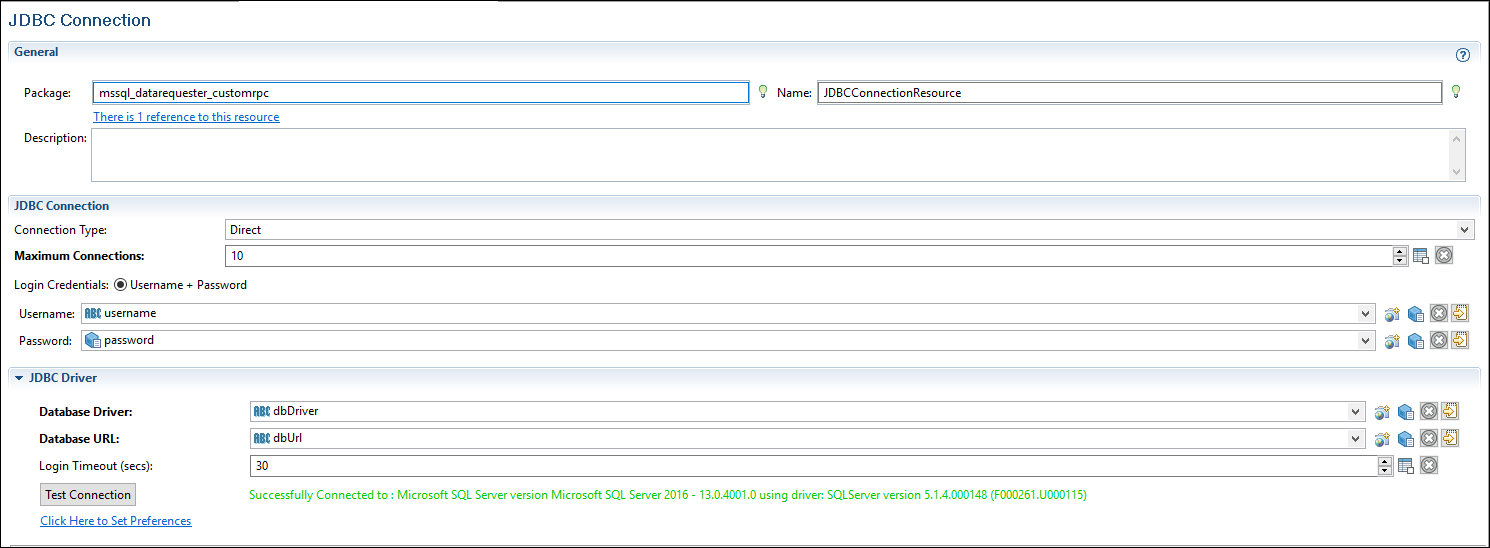Image resolution: width=1490 pixels, height=548 pixels.
Task: Increase Maximum Connections with up arrow
Action: pyautogui.click(x=1400, y=251)
